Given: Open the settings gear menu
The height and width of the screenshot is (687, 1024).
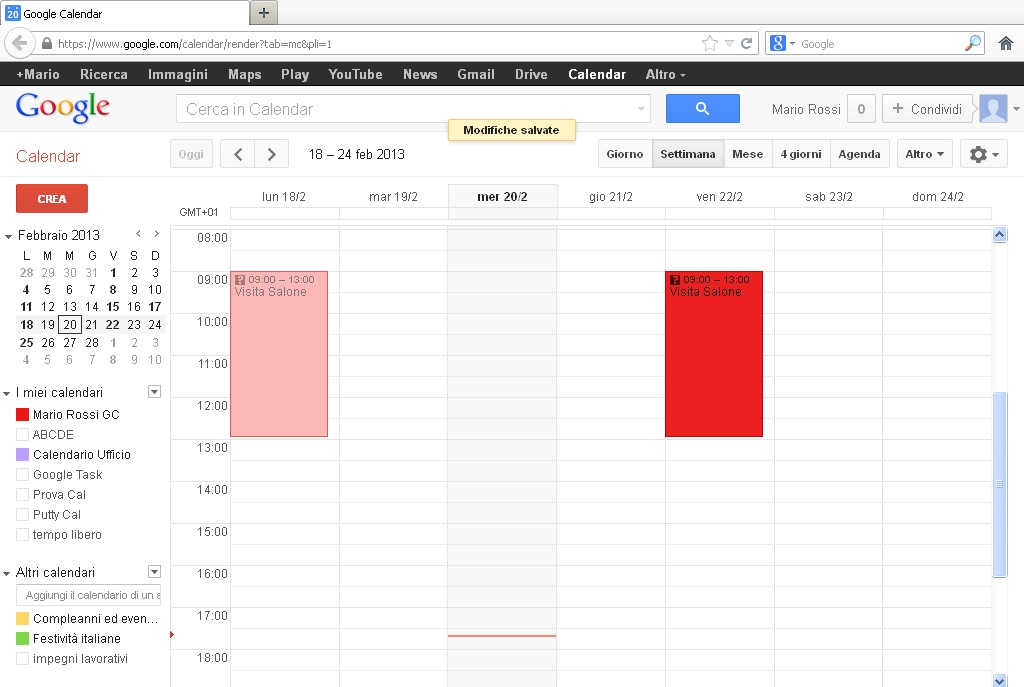Looking at the screenshot, I should click(984, 154).
